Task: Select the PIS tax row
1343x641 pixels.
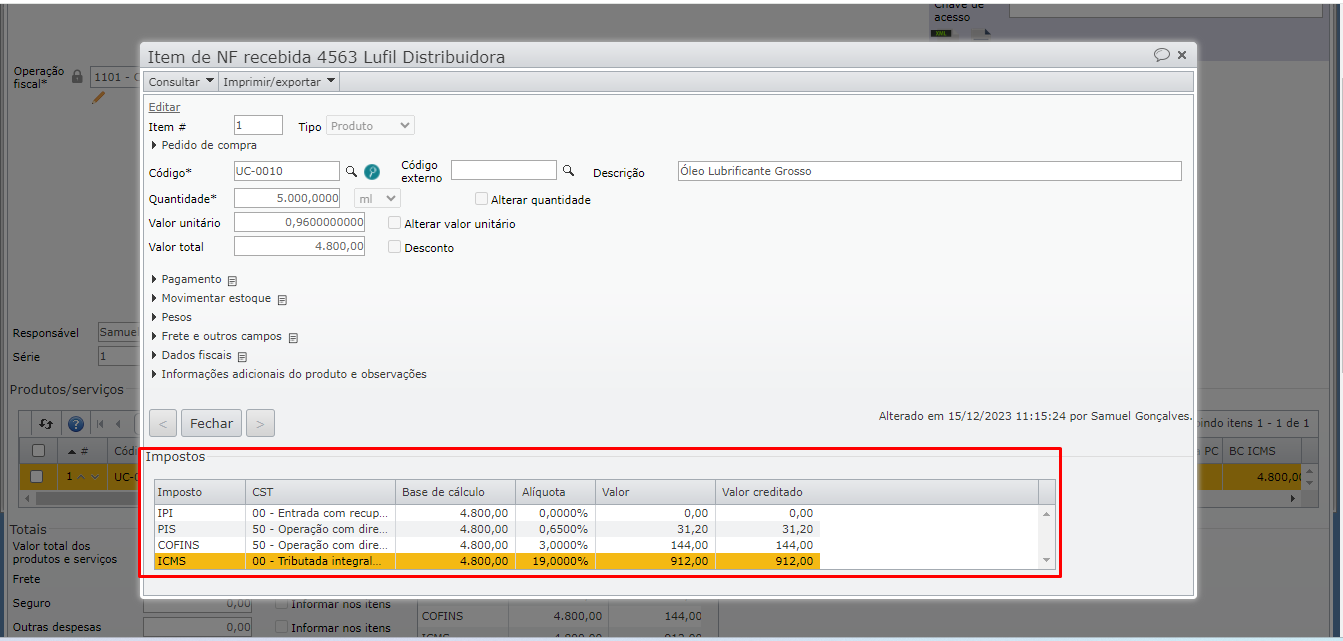Action: tap(487, 528)
